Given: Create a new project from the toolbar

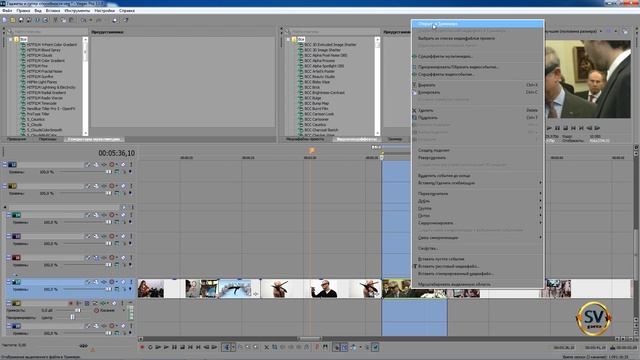Looking at the screenshot, I should (x=5, y=20).
